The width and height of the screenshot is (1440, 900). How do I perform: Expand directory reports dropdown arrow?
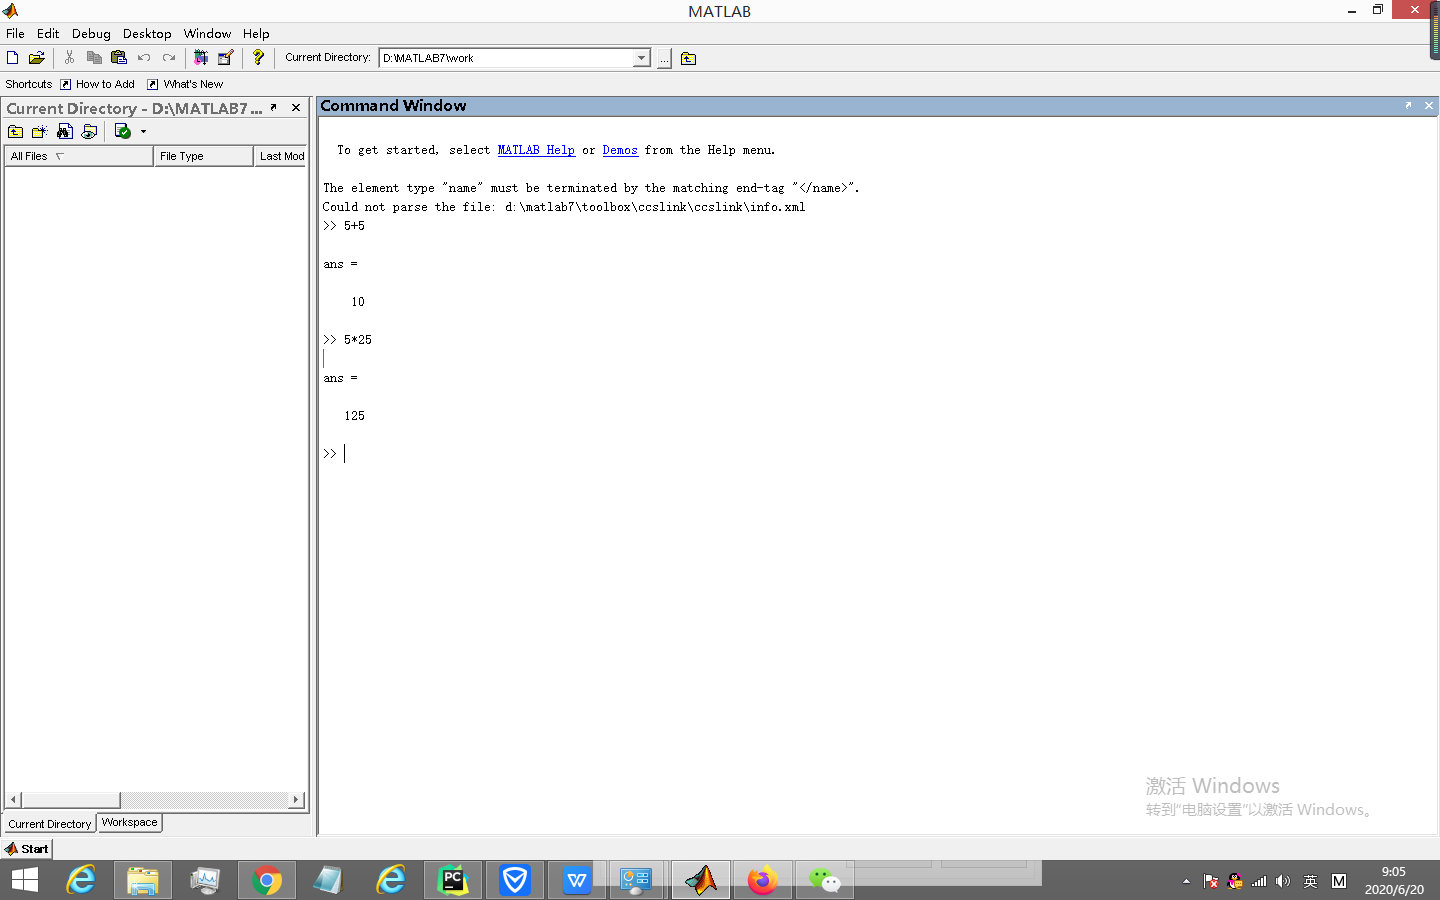pos(143,132)
